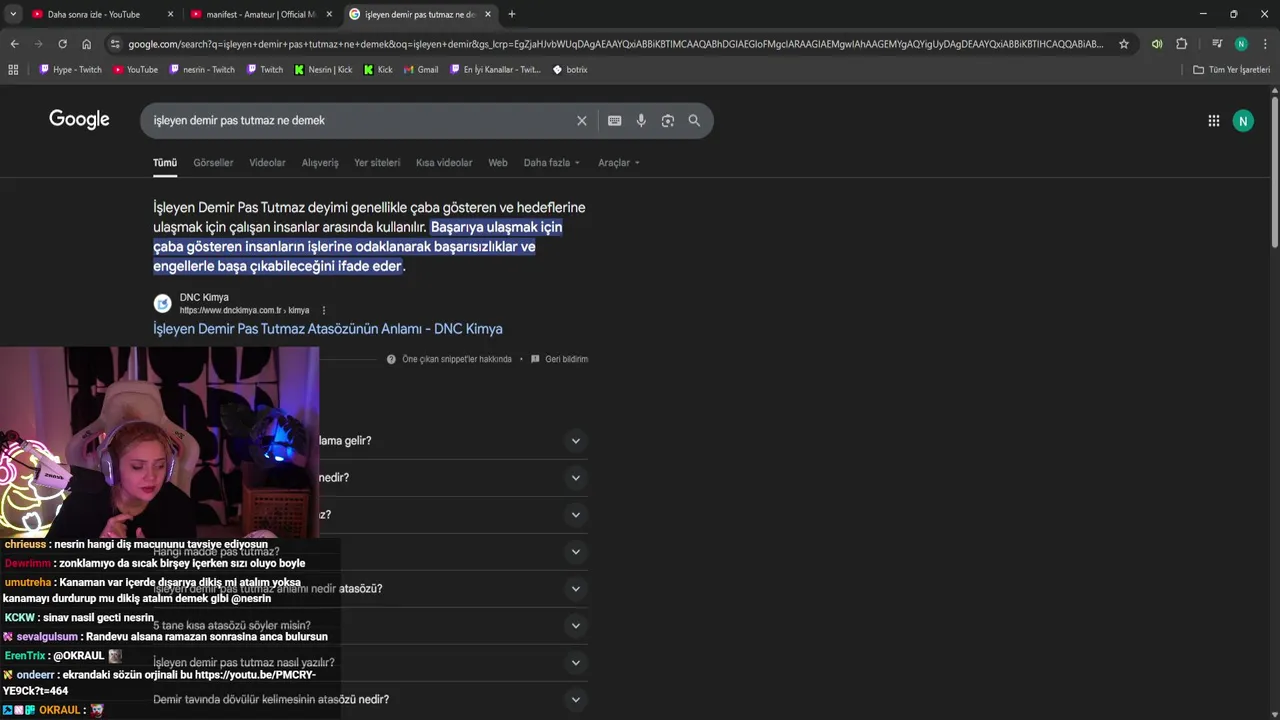Select the Görseller results tab
The height and width of the screenshot is (720, 1280).
(x=213, y=163)
